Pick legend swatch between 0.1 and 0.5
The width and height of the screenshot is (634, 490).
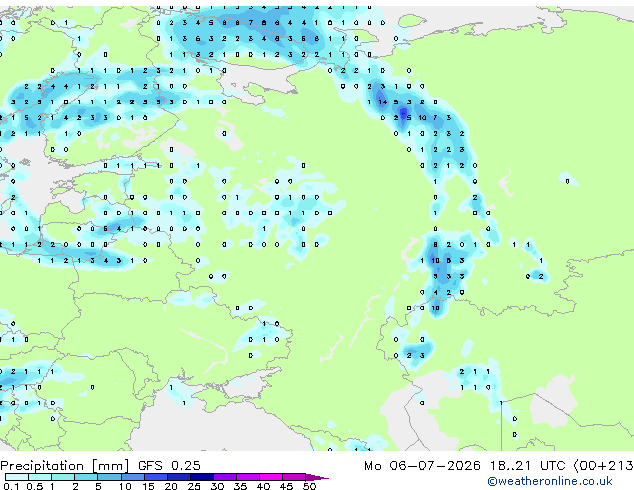[x=17, y=477]
